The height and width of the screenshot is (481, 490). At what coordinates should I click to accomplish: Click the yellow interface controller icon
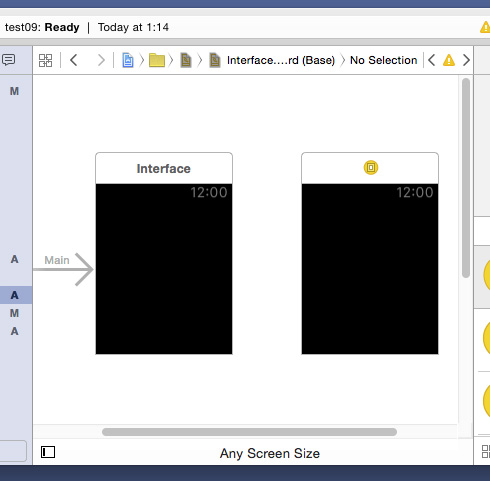click(371, 167)
